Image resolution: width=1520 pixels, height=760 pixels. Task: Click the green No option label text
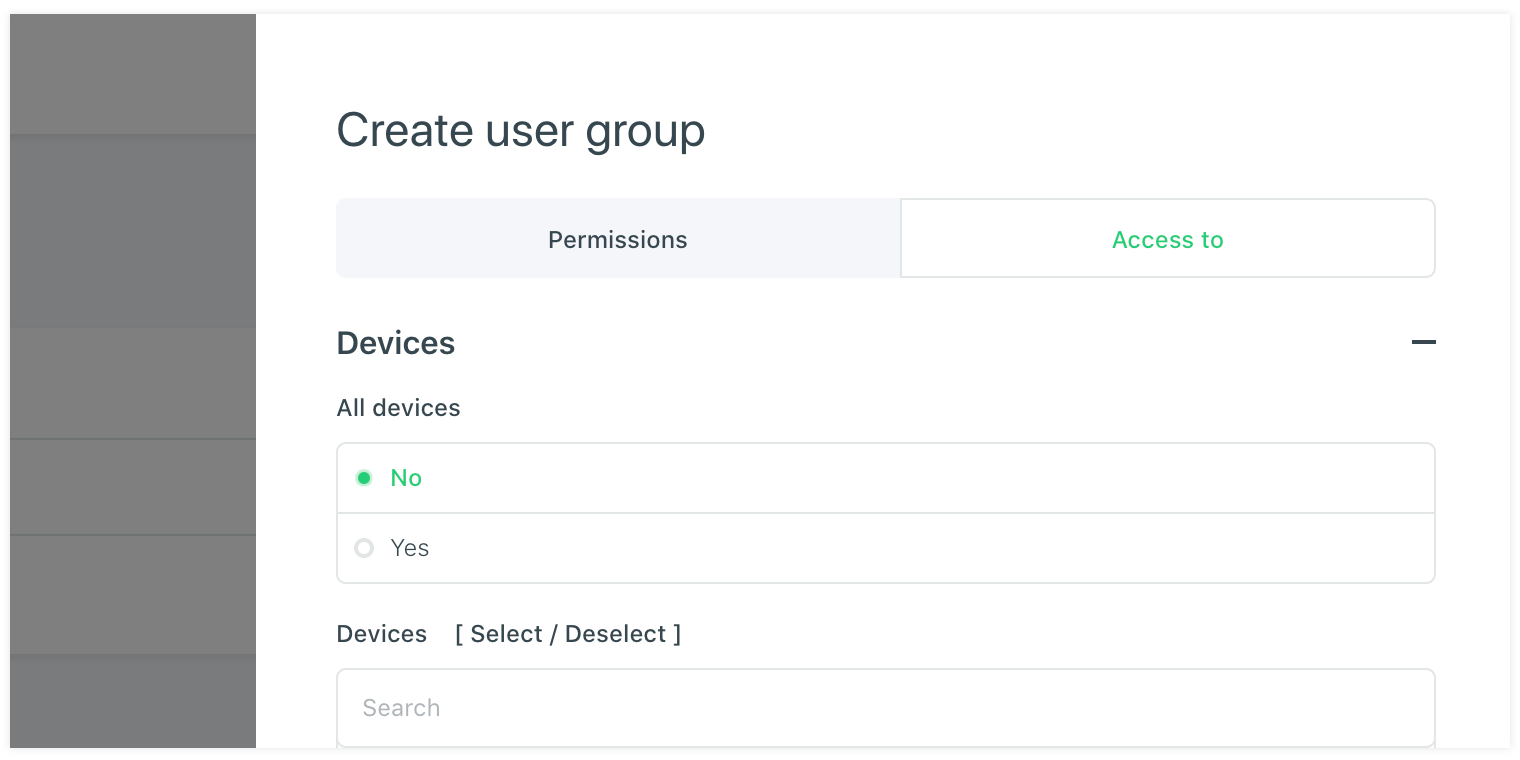coord(406,478)
